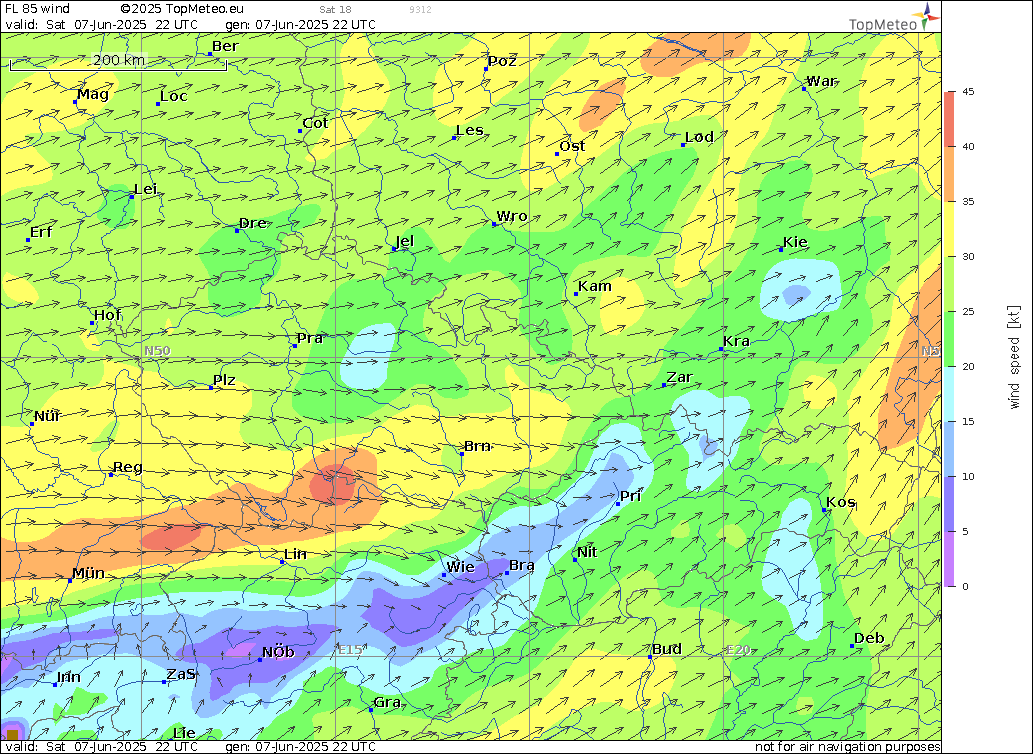Screen dimensions: 1033x754
Task: Click the 'Kra' city label
Action: (737, 341)
